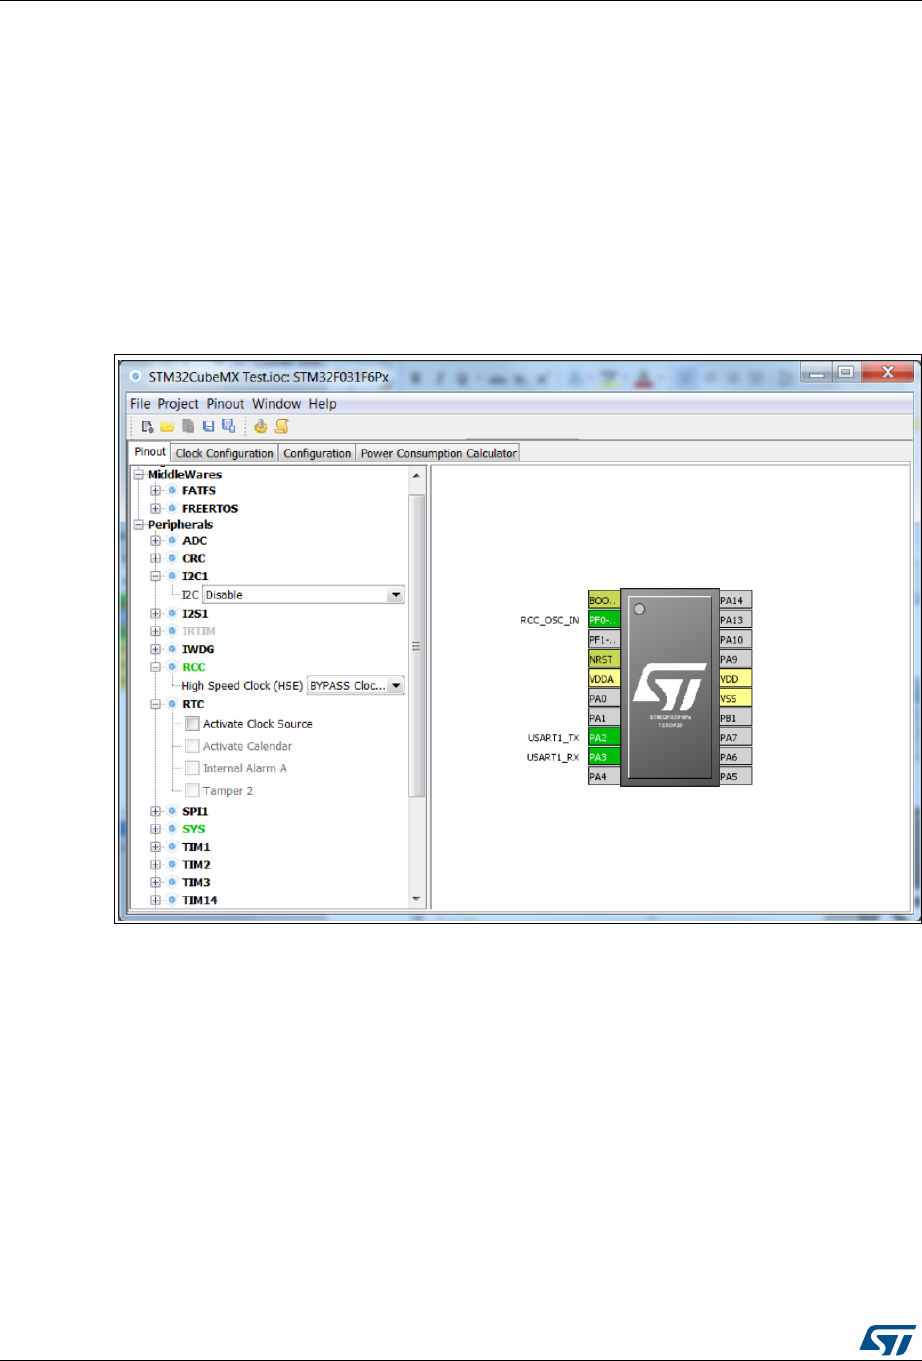Click the VDDA pin on the chip

click(x=604, y=679)
